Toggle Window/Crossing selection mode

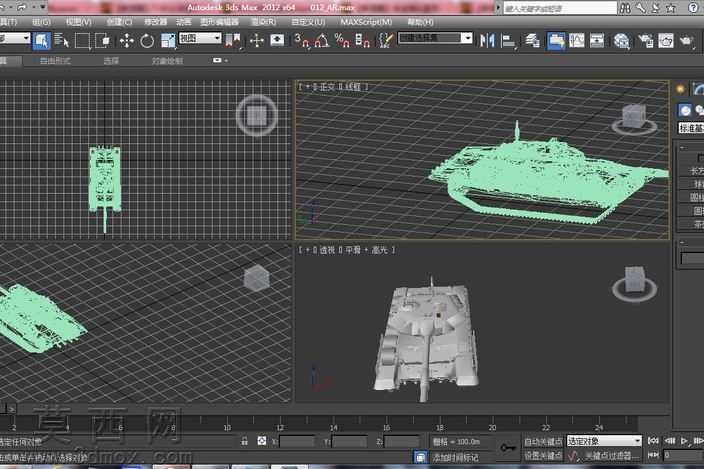click(104, 41)
